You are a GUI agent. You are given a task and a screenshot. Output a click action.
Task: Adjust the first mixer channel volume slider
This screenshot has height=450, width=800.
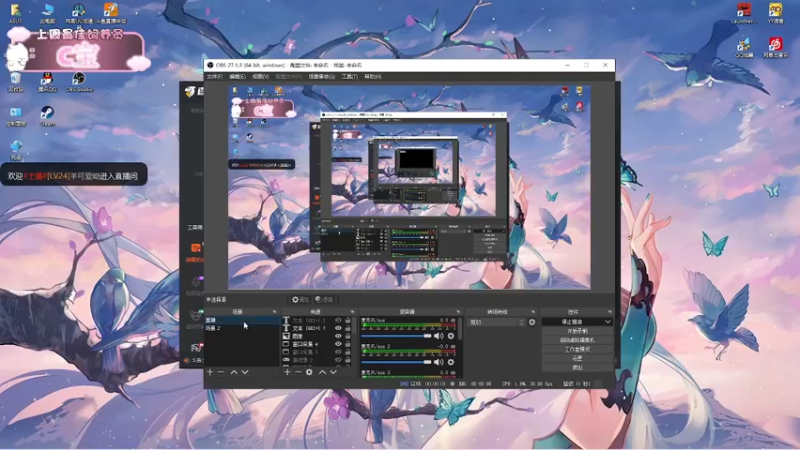(x=396, y=336)
